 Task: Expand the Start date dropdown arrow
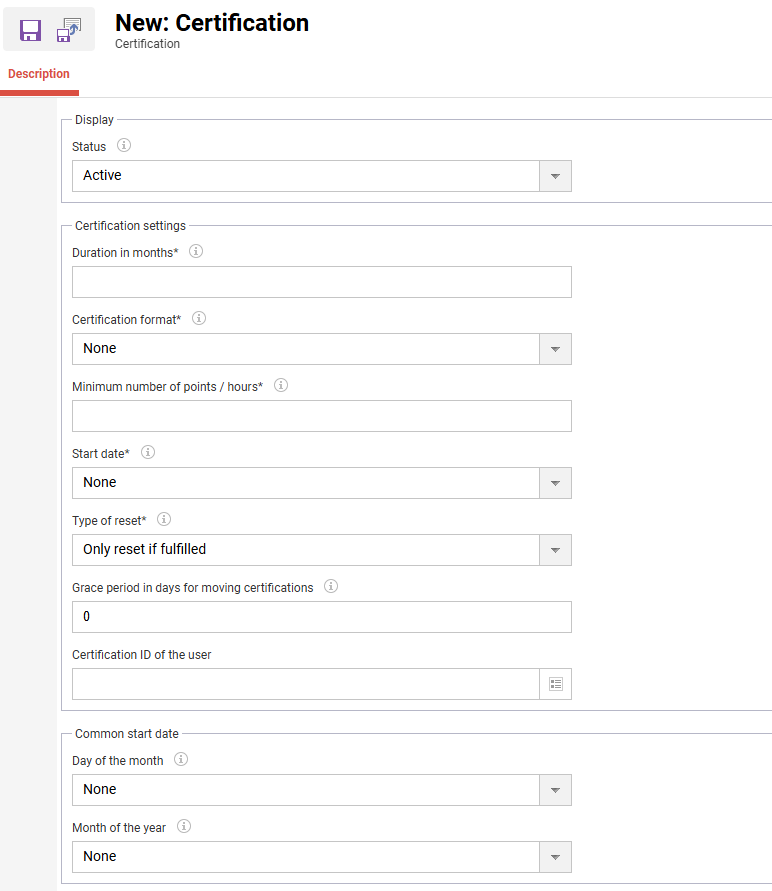[x=556, y=483]
